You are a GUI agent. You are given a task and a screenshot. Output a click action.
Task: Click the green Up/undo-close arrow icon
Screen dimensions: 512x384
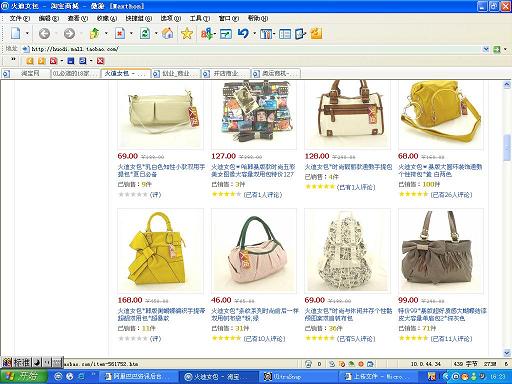coord(95,34)
